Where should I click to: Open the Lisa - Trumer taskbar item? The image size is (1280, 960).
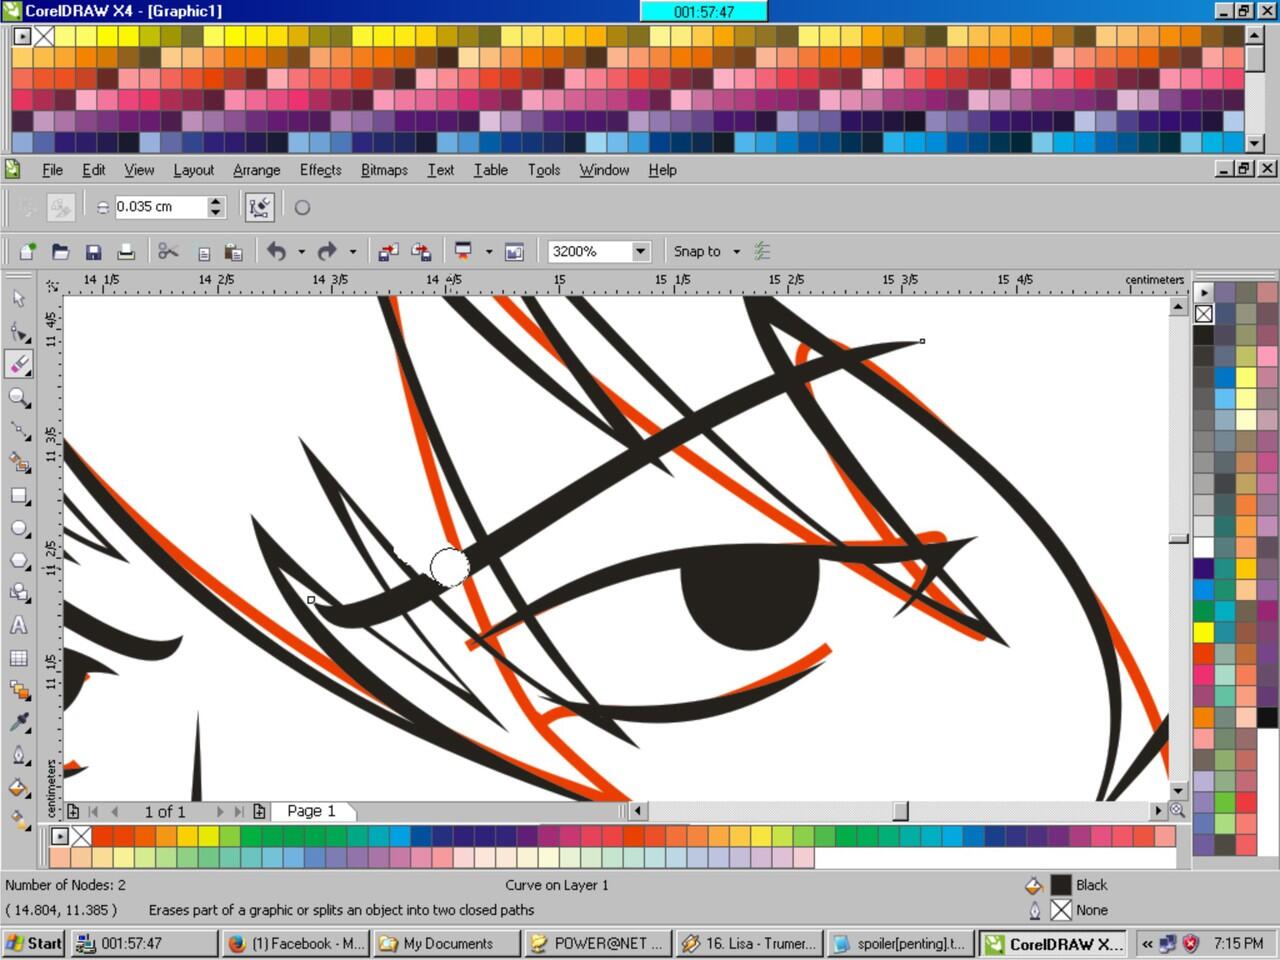coord(749,943)
